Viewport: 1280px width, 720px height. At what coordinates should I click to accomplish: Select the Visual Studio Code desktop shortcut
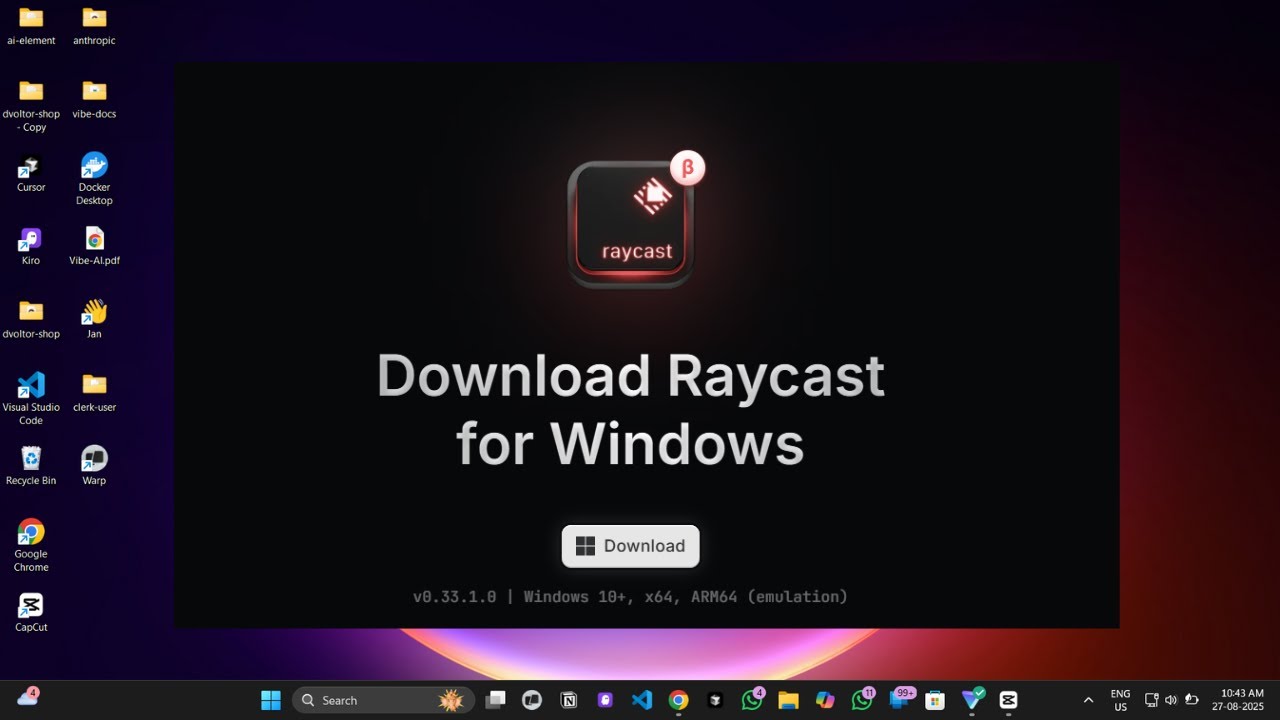click(31, 399)
